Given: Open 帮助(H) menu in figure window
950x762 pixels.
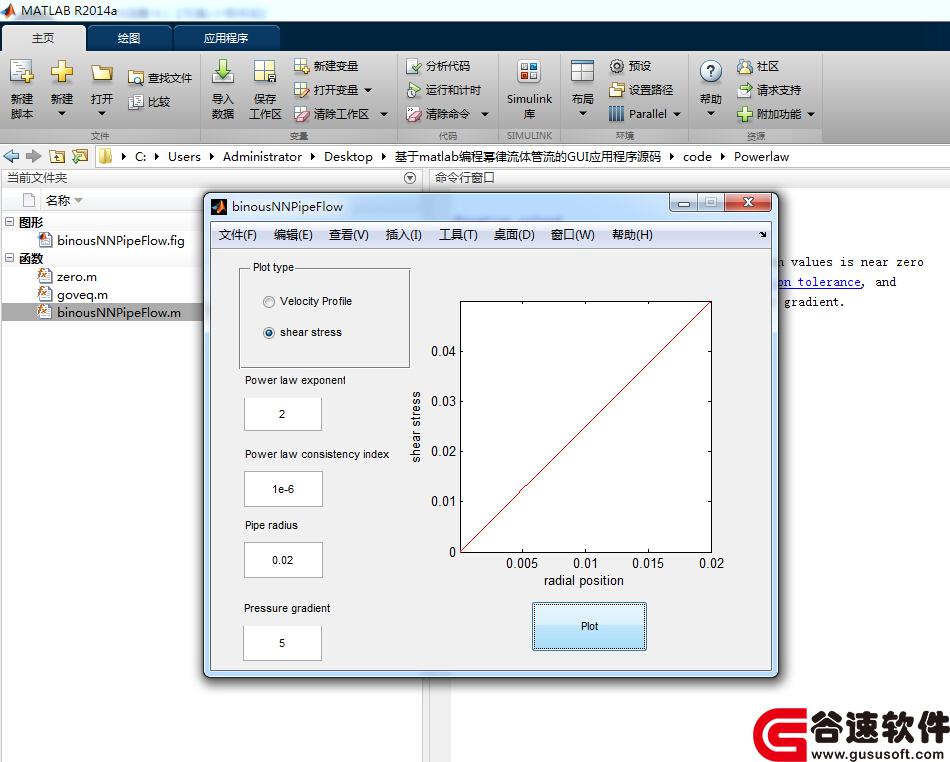Looking at the screenshot, I should [x=632, y=235].
